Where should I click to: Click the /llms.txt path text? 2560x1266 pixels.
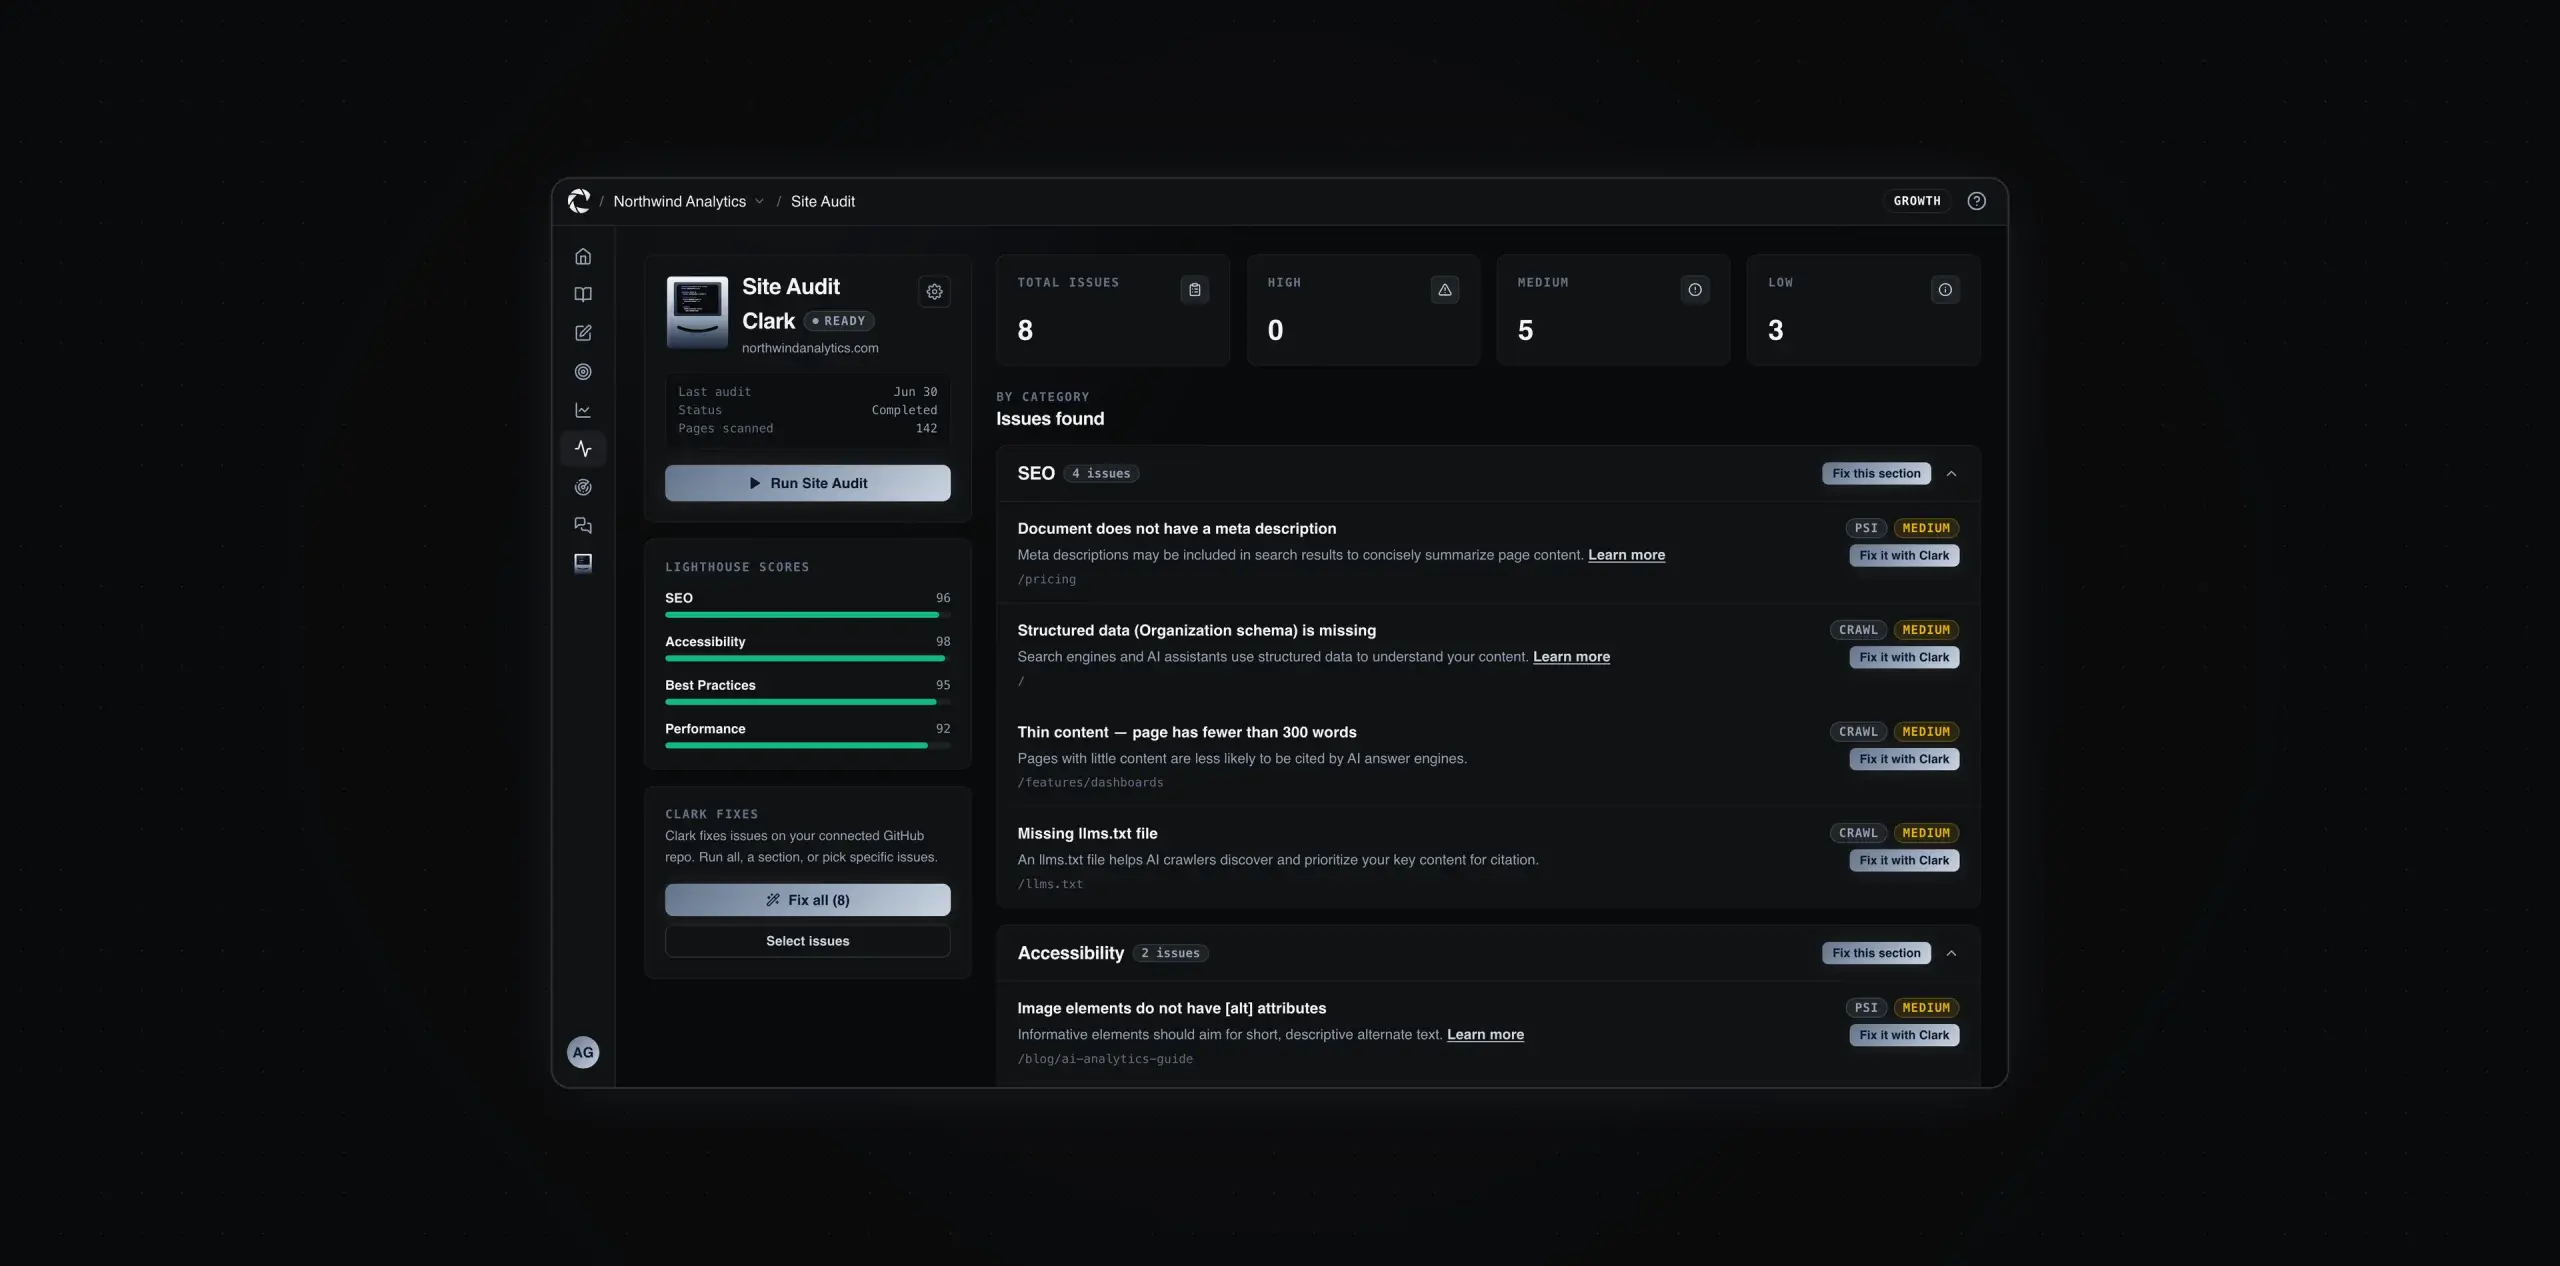point(1050,884)
